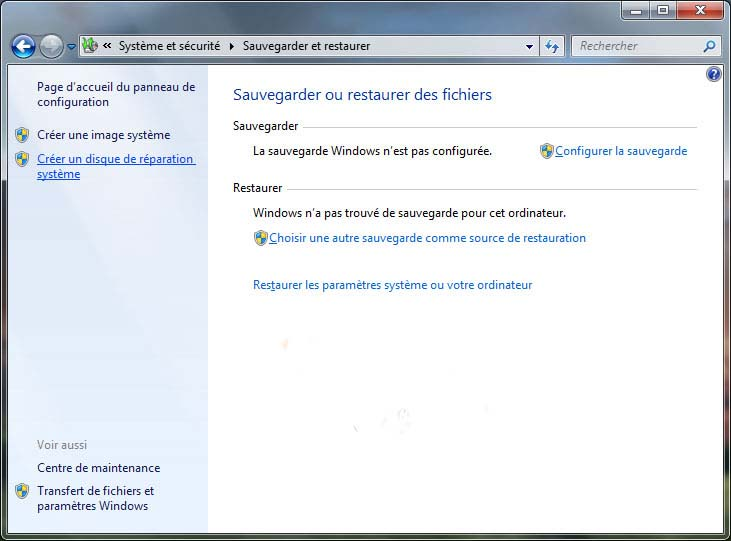Select Sauvegarder et restaurer breadcrumb

pos(306,46)
